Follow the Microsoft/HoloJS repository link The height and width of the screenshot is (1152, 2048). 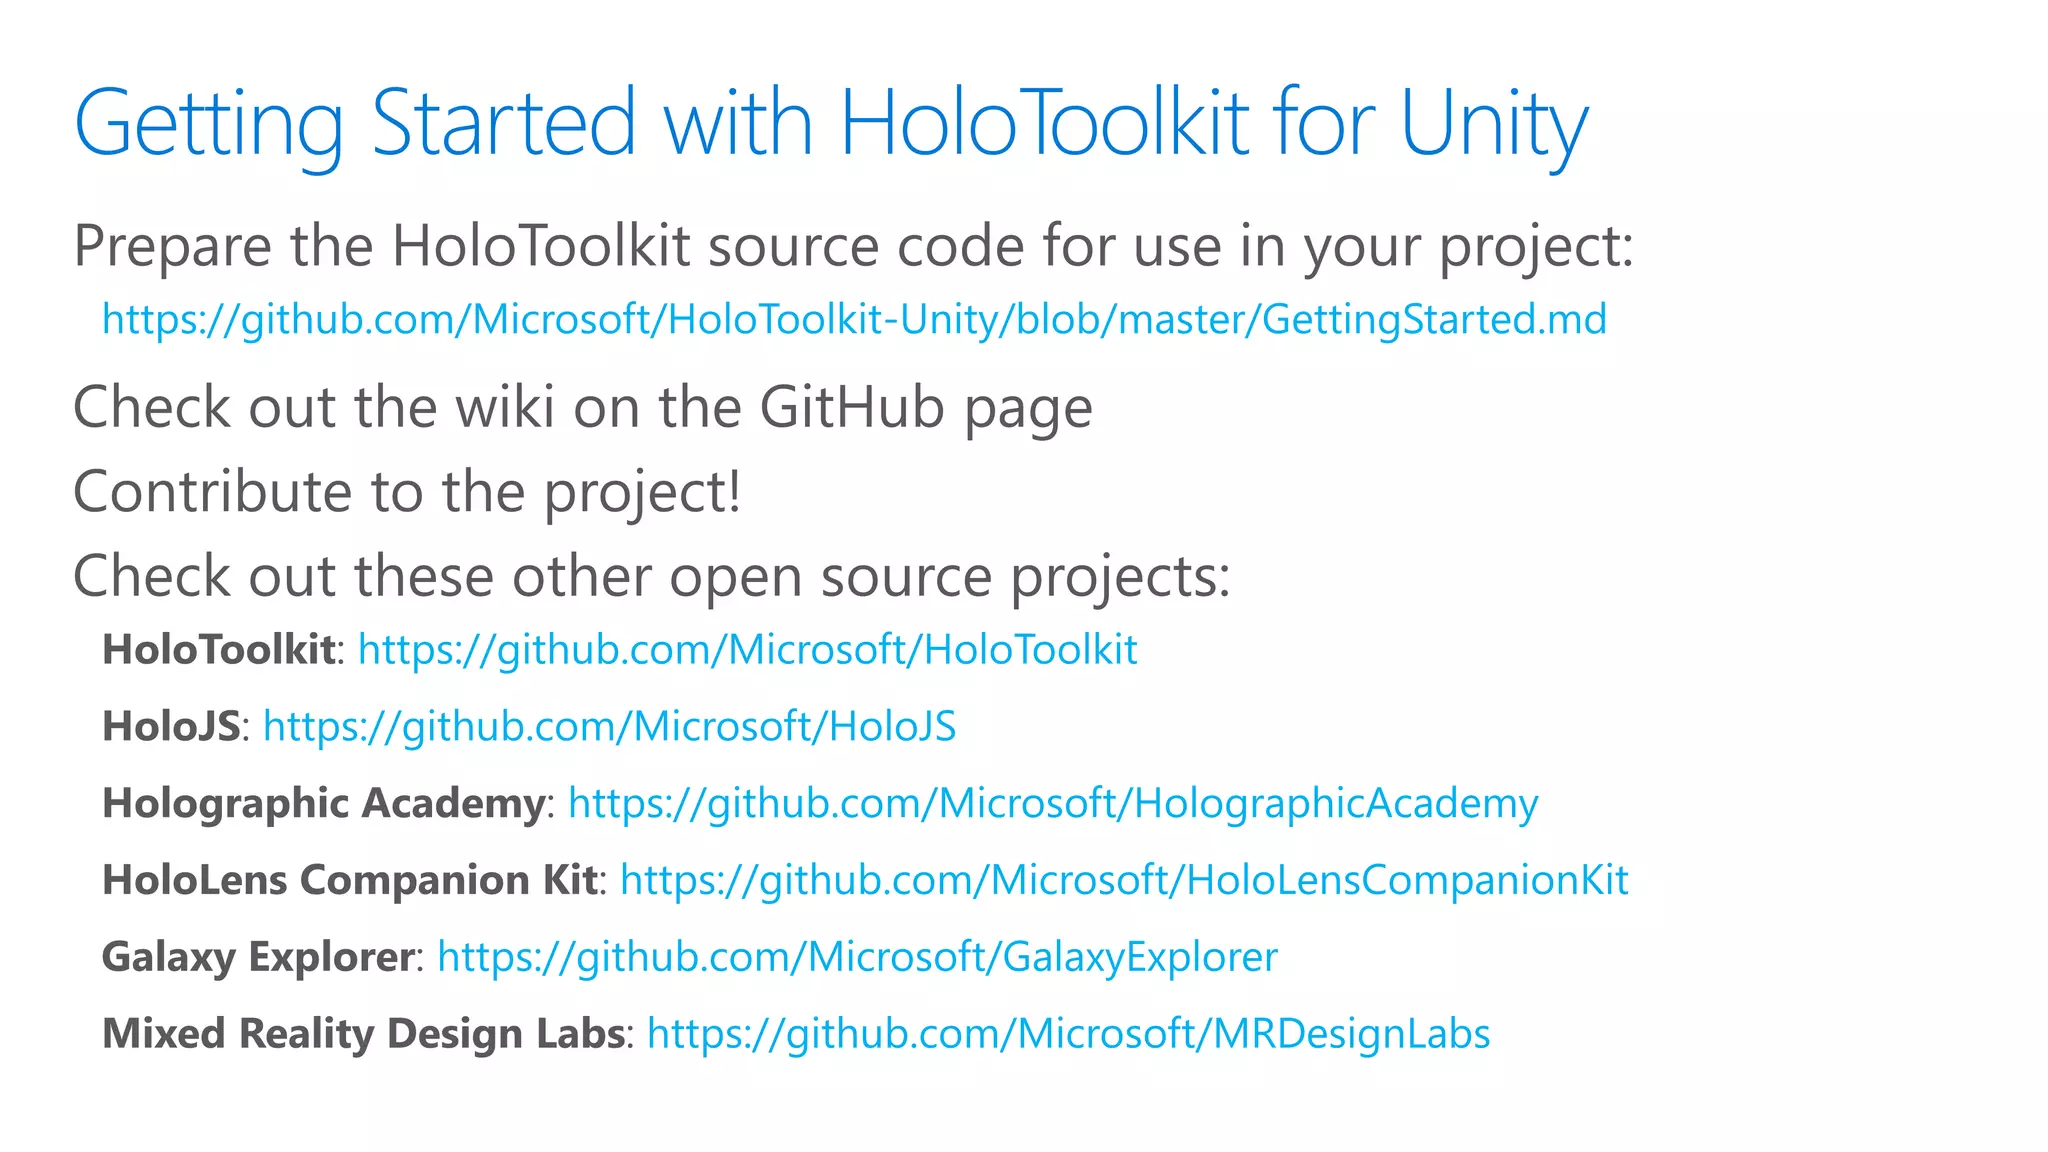coord(609,727)
